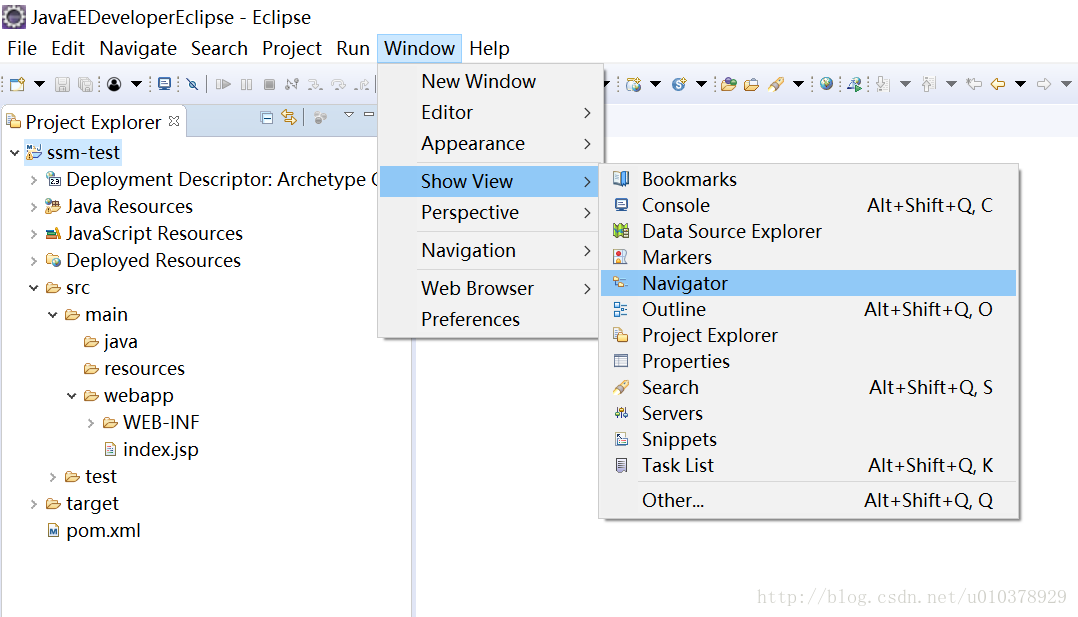Click Collapse All in Project Explorer
The width and height of the screenshot is (1078, 617).
pos(267,118)
